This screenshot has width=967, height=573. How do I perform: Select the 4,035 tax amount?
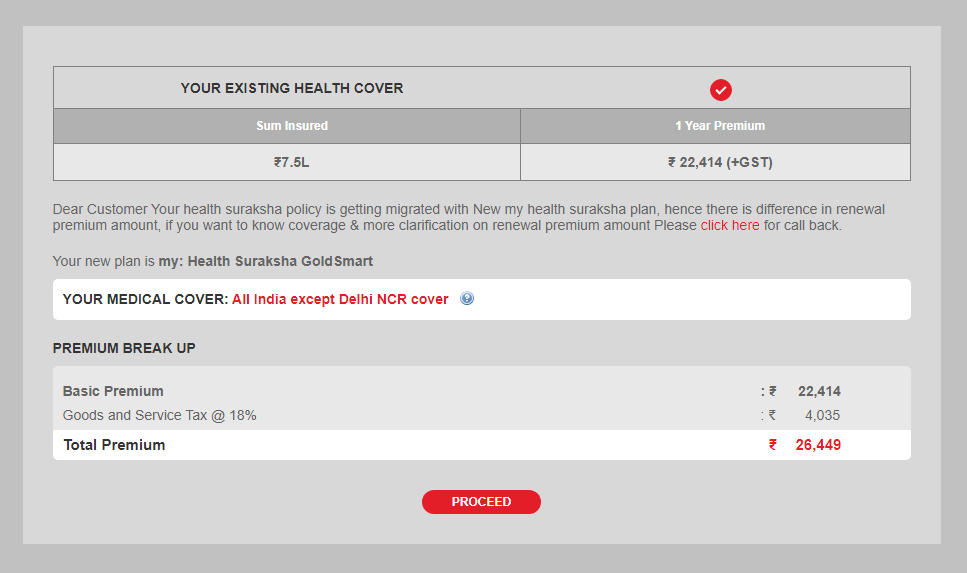(822, 416)
